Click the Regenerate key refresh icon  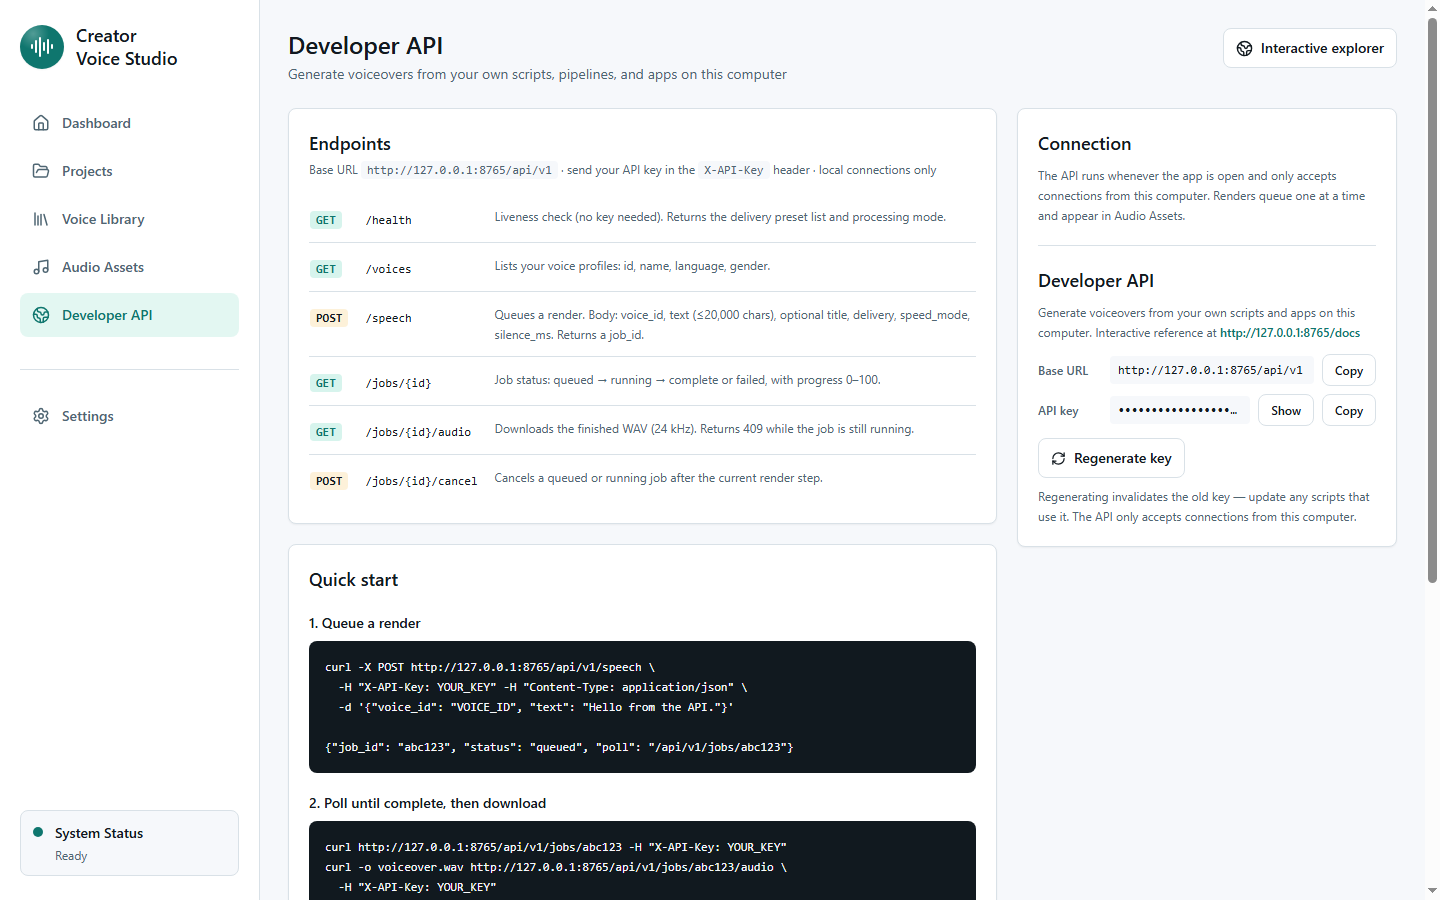click(x=1058, y=458)
